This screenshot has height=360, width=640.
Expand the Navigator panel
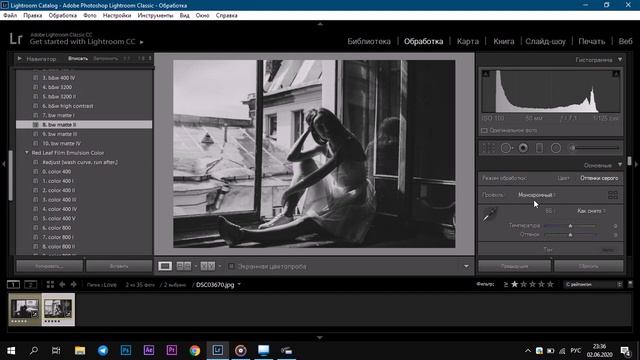[x=20, y=58]
